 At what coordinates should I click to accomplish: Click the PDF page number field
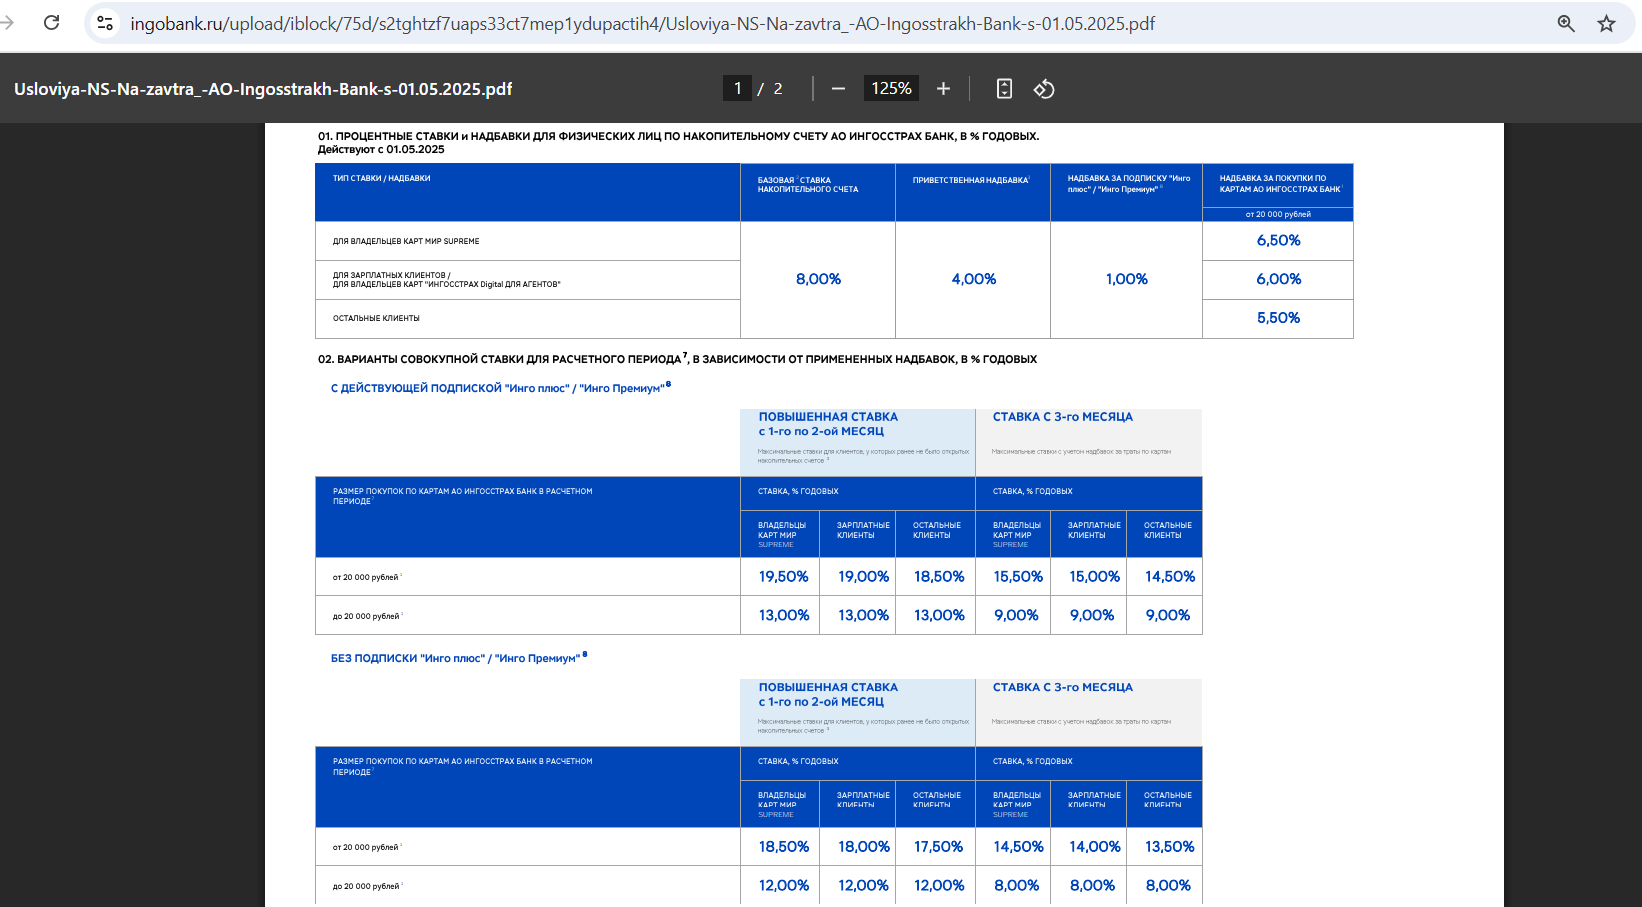[737, 89]
